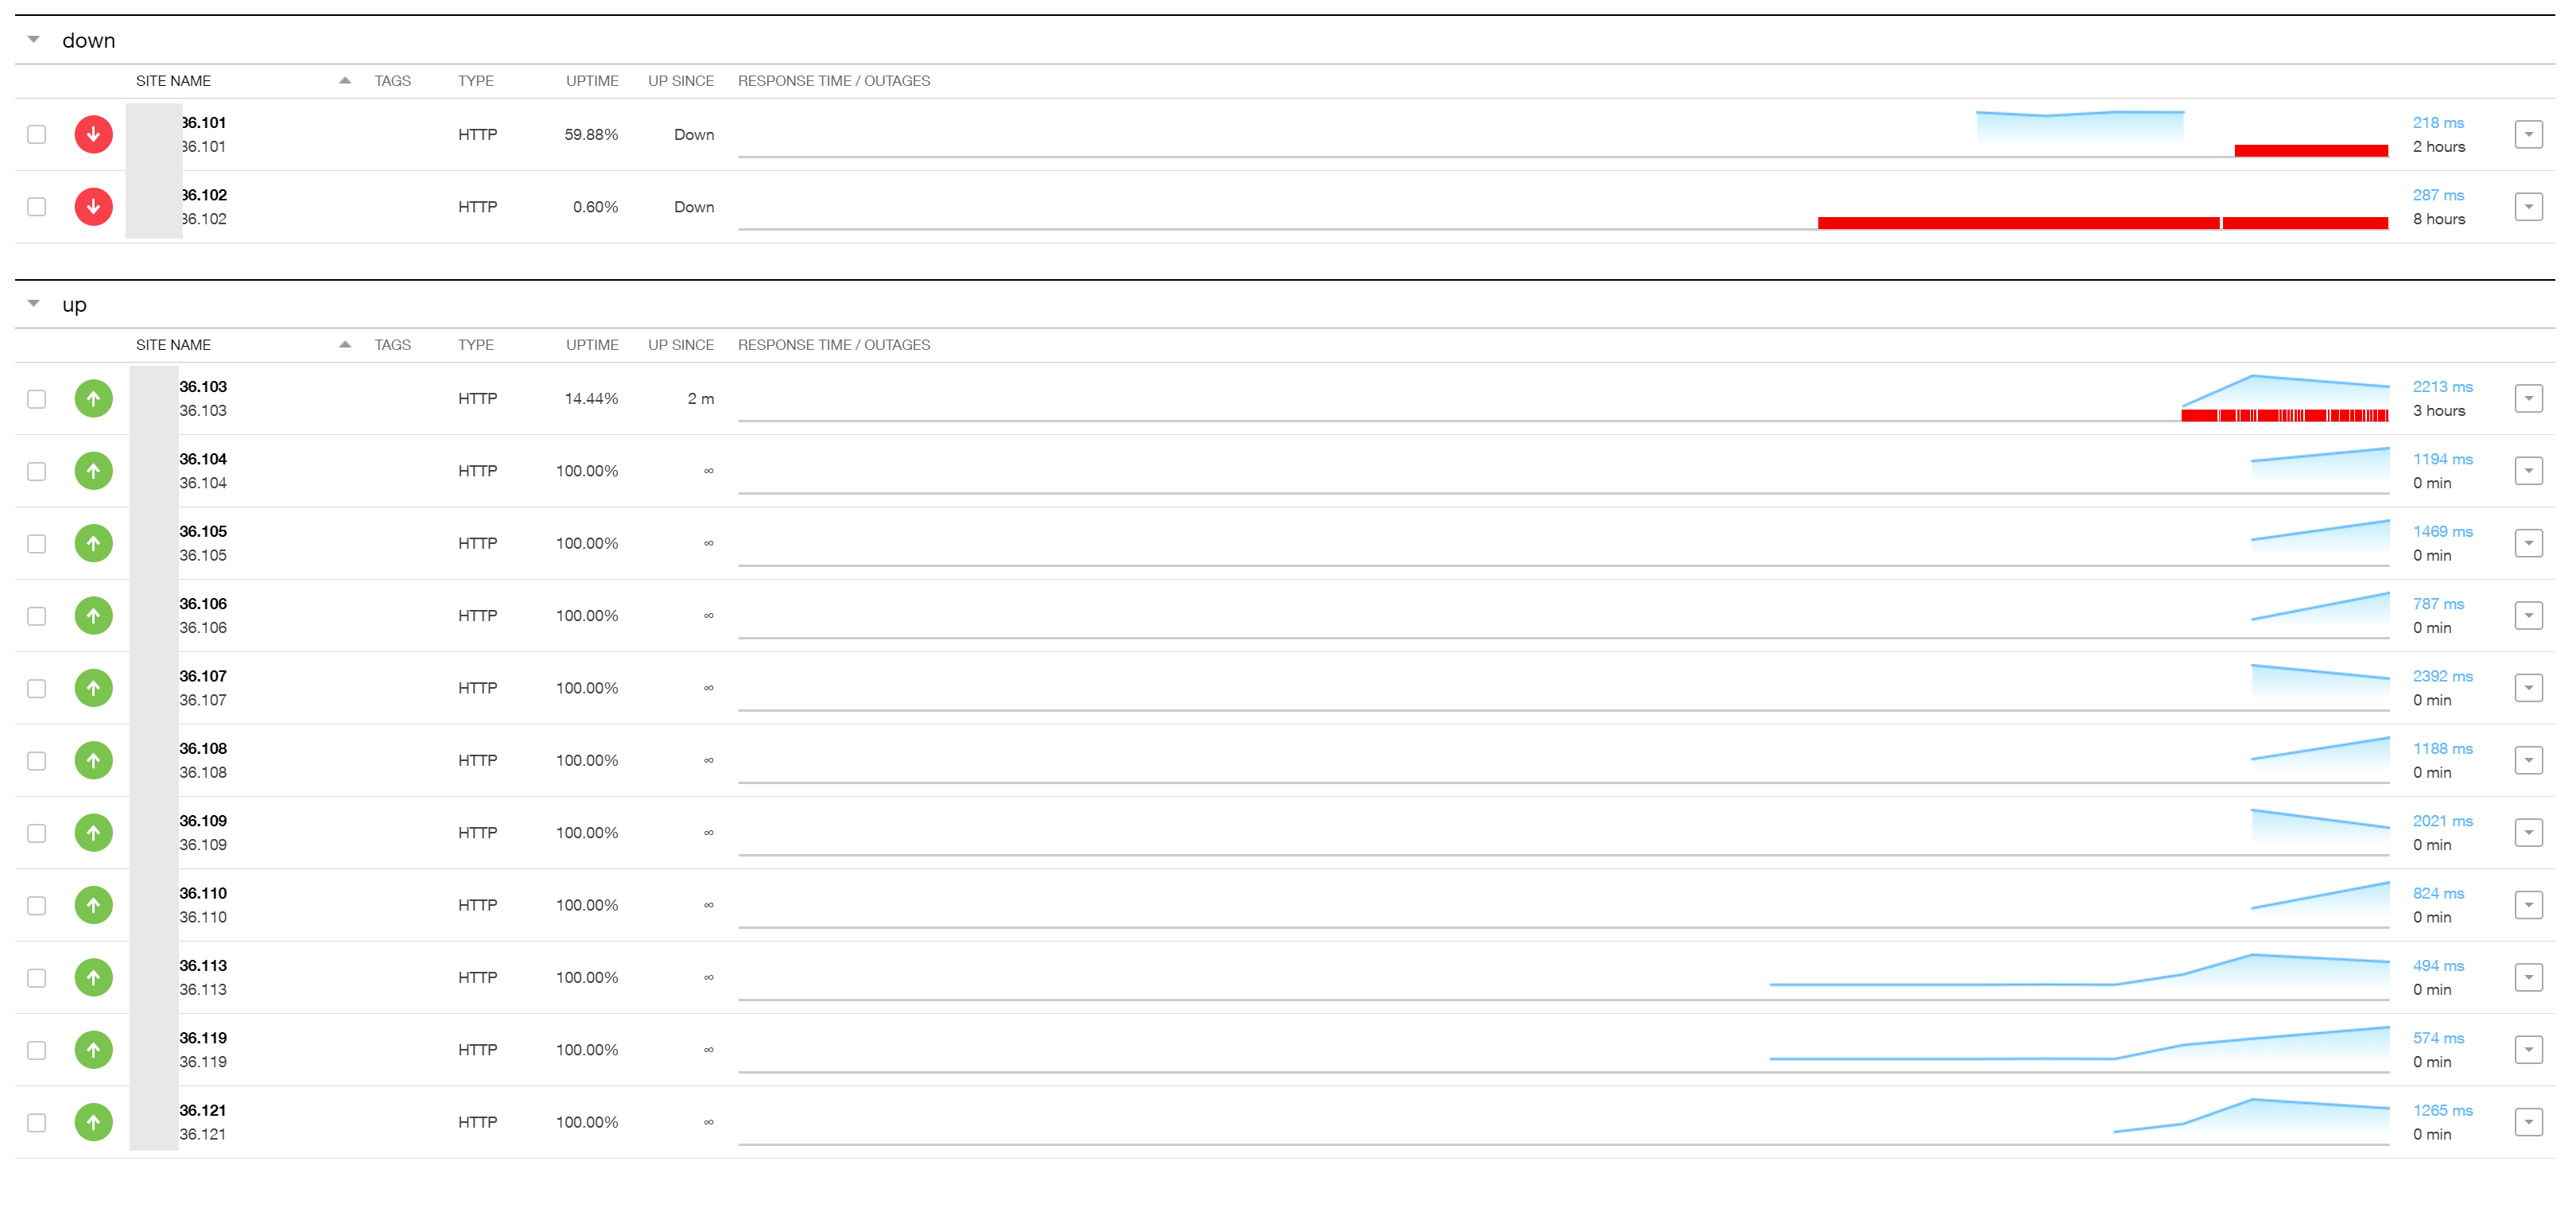Click the 2213 ms response time link
2576x1208 pixels.
click(2442, 387)
